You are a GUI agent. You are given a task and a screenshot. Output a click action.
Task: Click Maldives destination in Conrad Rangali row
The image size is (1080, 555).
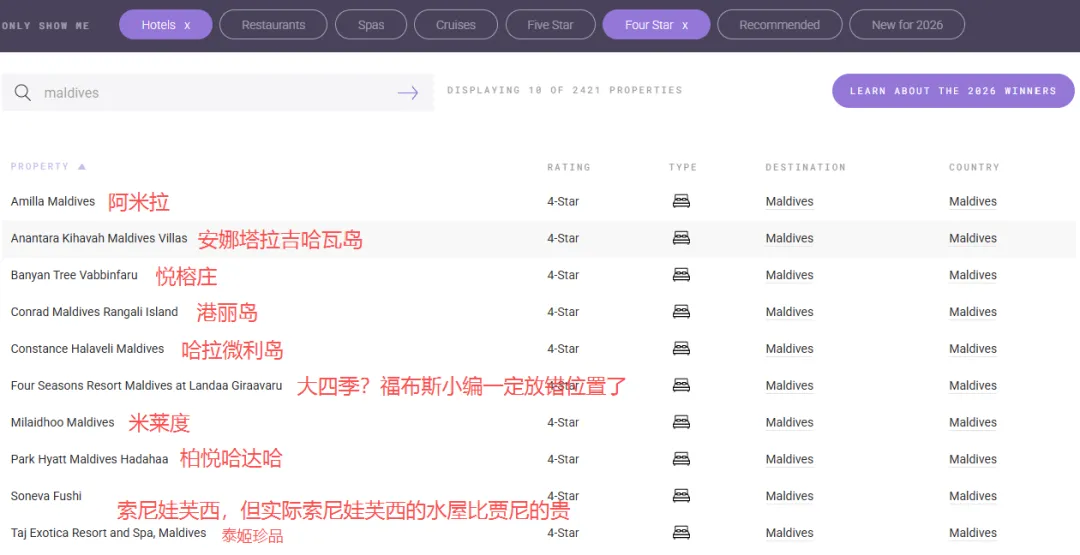click(x=789, y=312)
